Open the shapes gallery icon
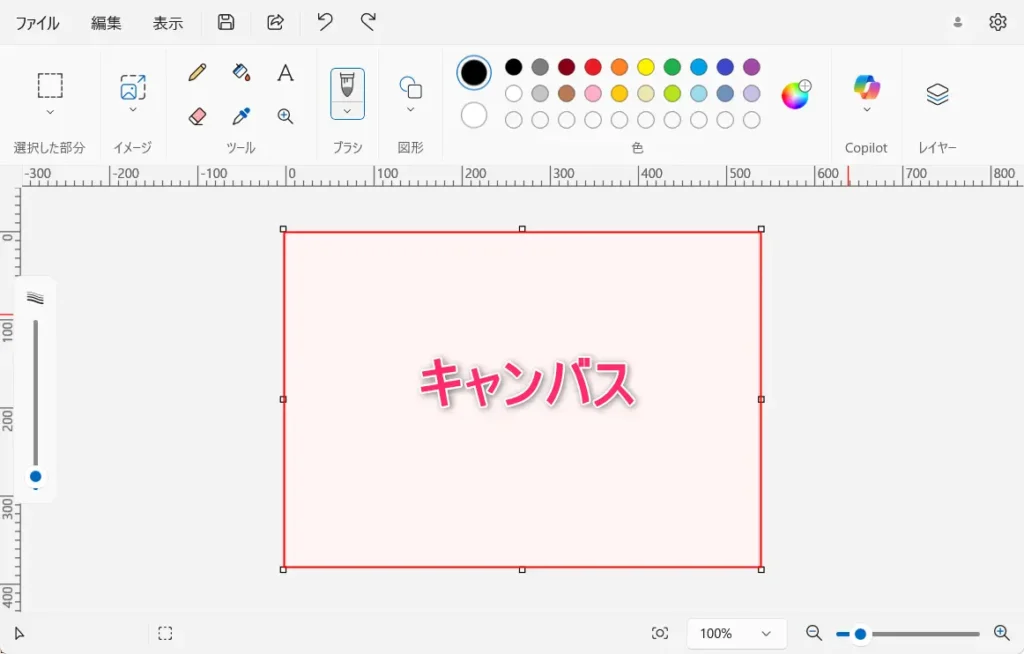1024x654 pixels. click(x=411, y=86)
